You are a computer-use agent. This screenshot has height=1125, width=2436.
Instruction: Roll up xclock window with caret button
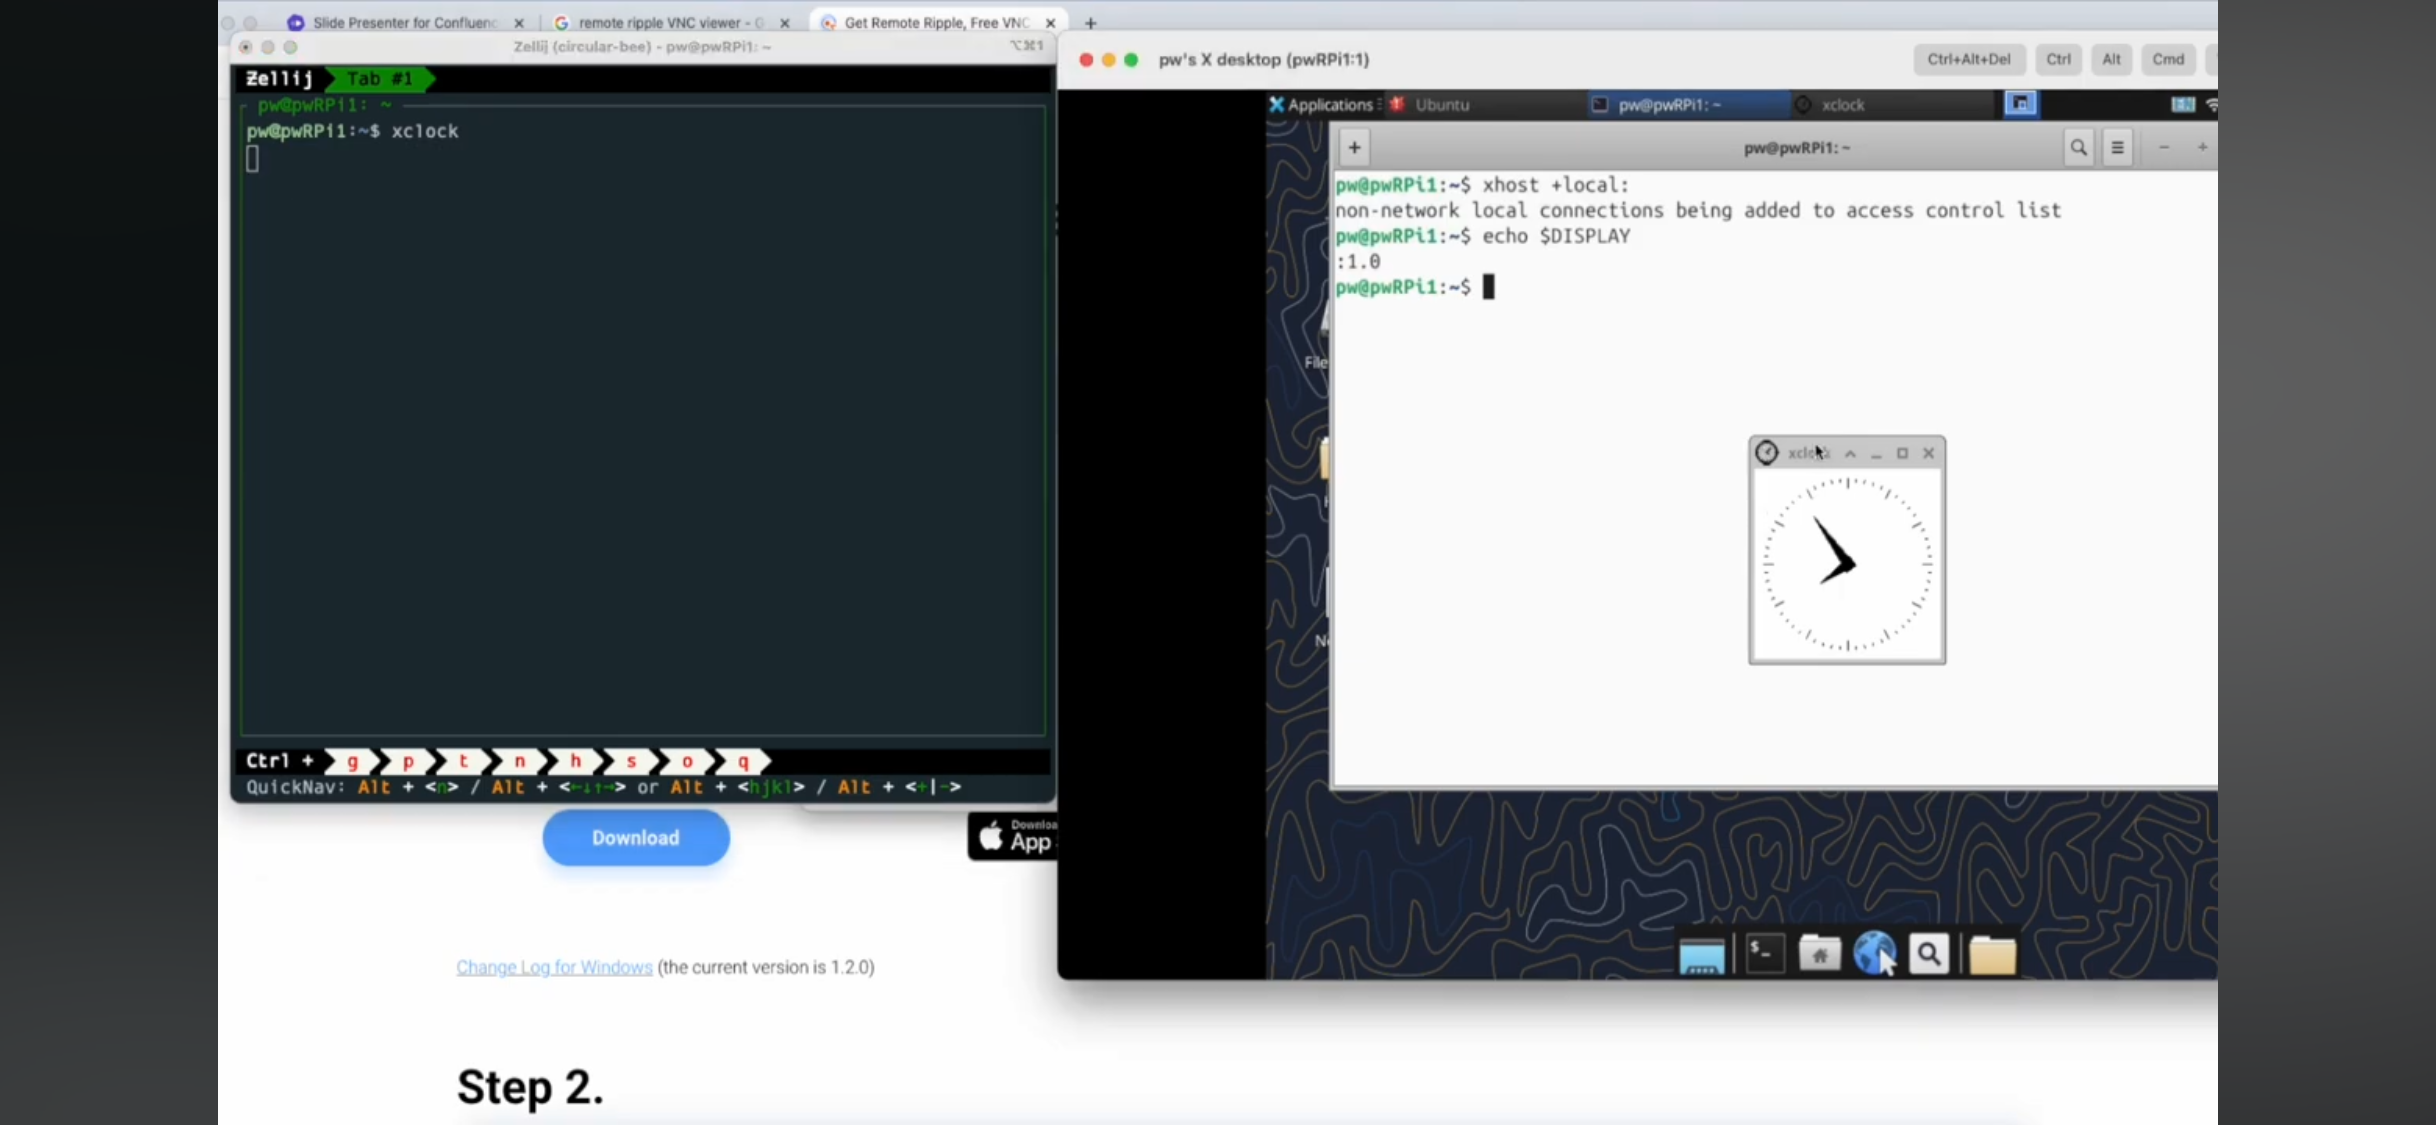tap(1850, 454)
